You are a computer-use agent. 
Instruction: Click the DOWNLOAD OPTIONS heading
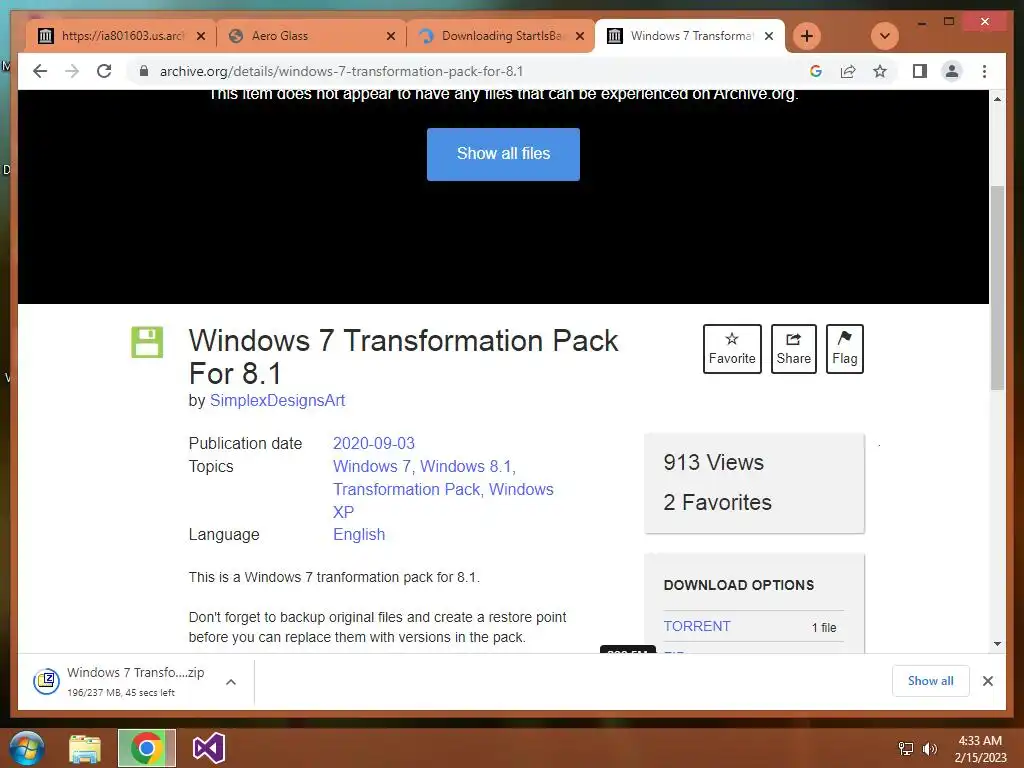[x=739, y=585]
